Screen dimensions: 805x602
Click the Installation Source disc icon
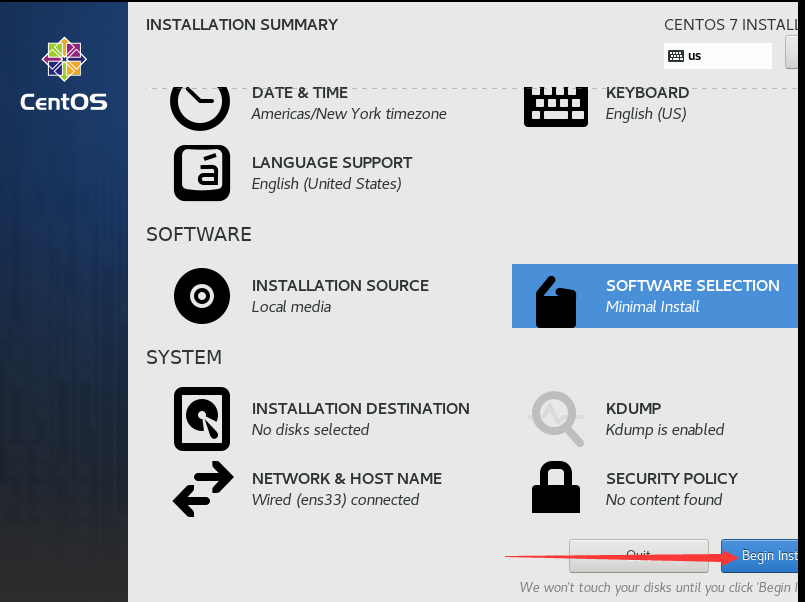tap(202, 296)
